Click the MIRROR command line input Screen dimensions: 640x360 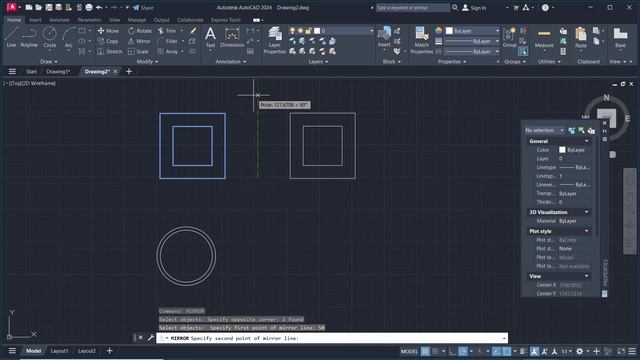click(332, 338)
